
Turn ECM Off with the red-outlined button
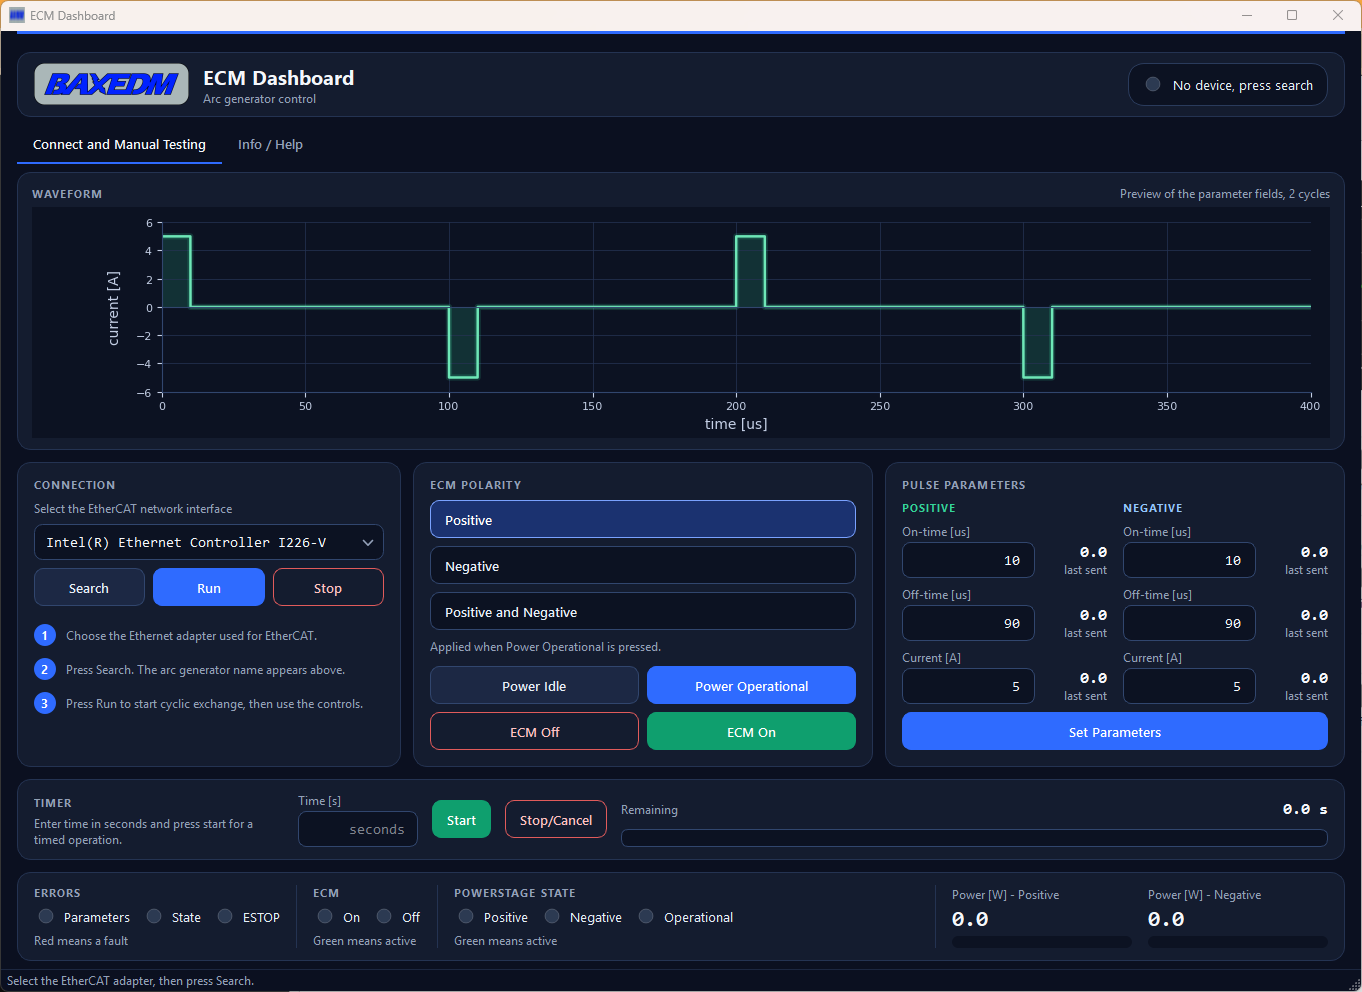(x=534, y=732)
